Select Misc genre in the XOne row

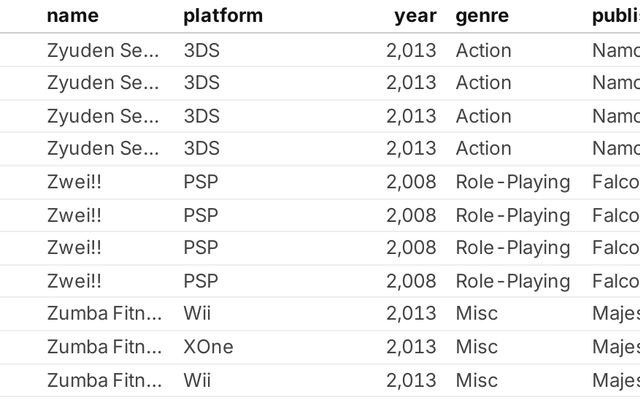pos(476,347)
